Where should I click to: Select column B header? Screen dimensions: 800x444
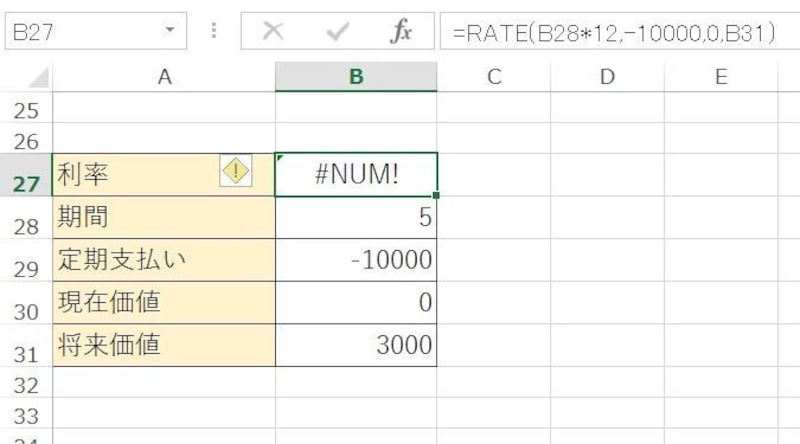[x=355, y=76]
